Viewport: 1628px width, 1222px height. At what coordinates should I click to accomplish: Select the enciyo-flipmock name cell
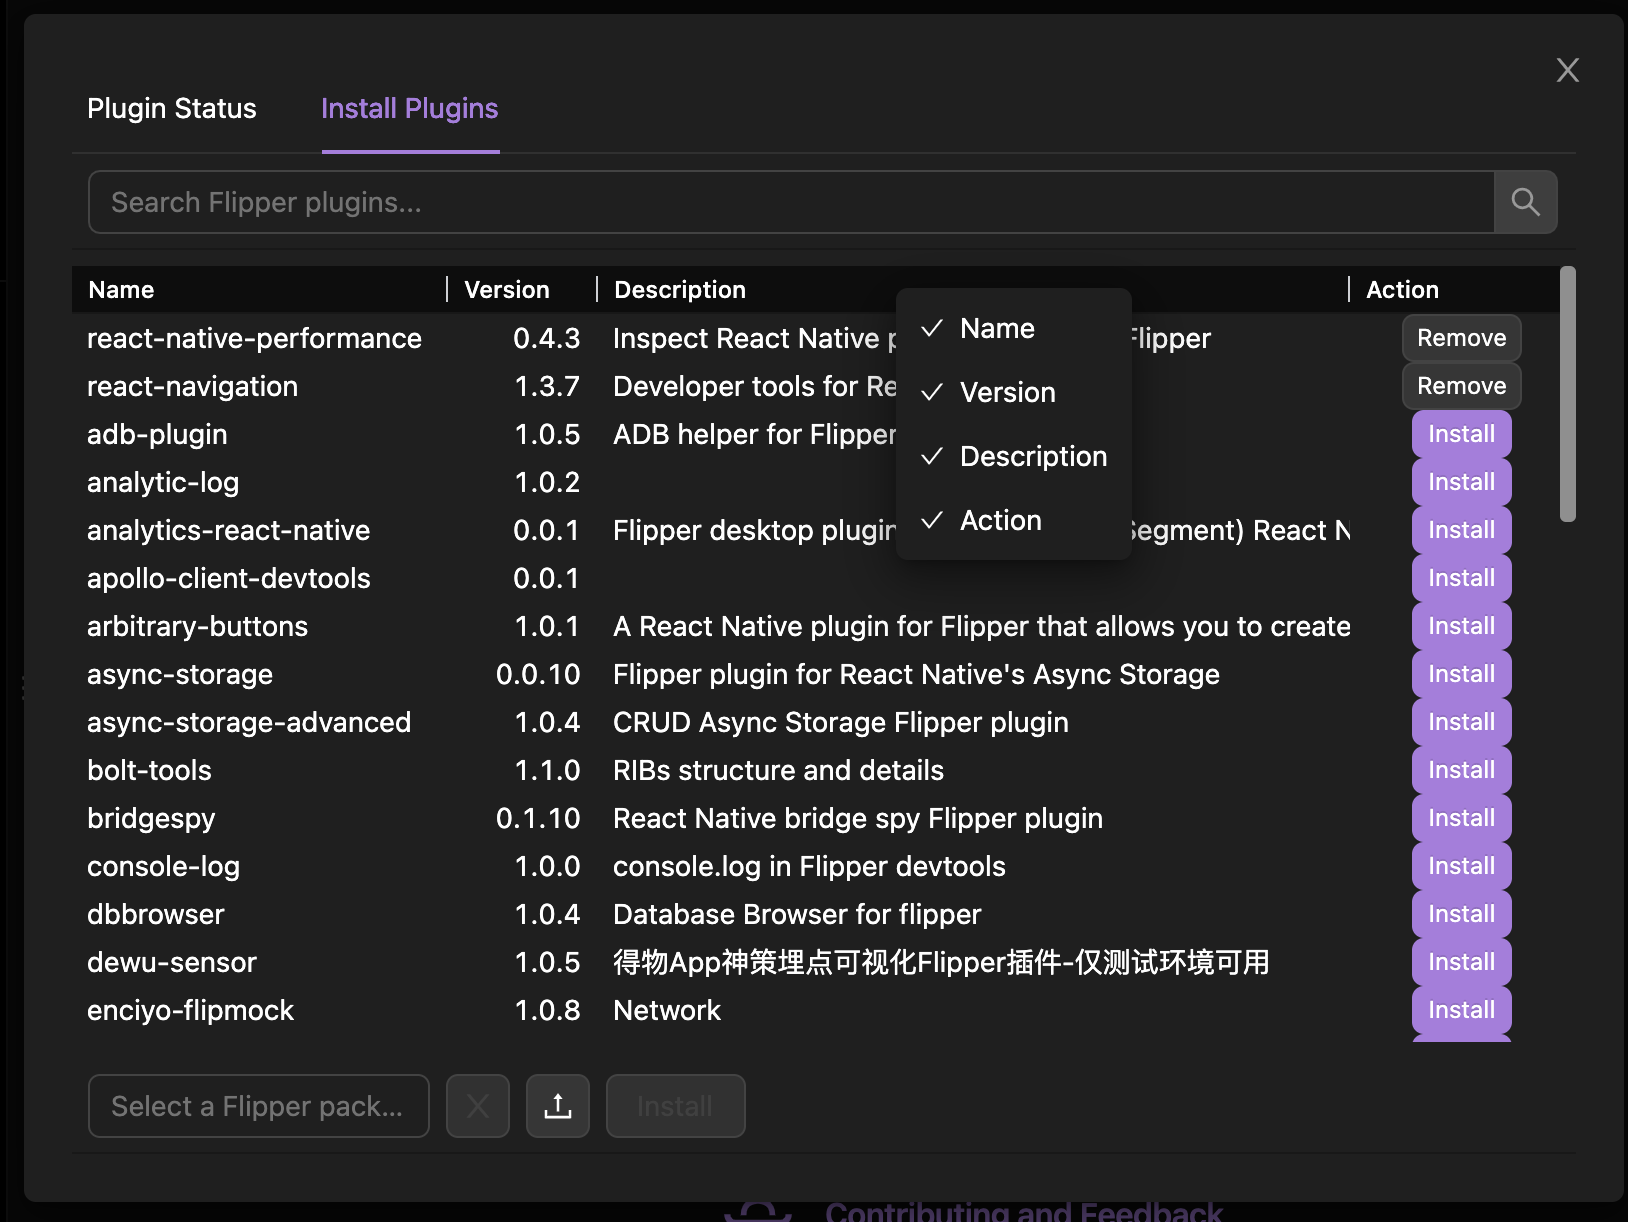tap(190, 1010)
